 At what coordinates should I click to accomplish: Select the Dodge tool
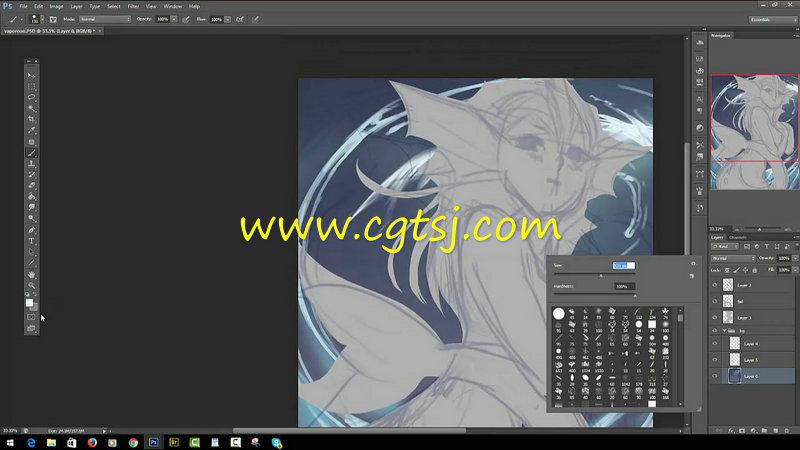pos(31,219)
